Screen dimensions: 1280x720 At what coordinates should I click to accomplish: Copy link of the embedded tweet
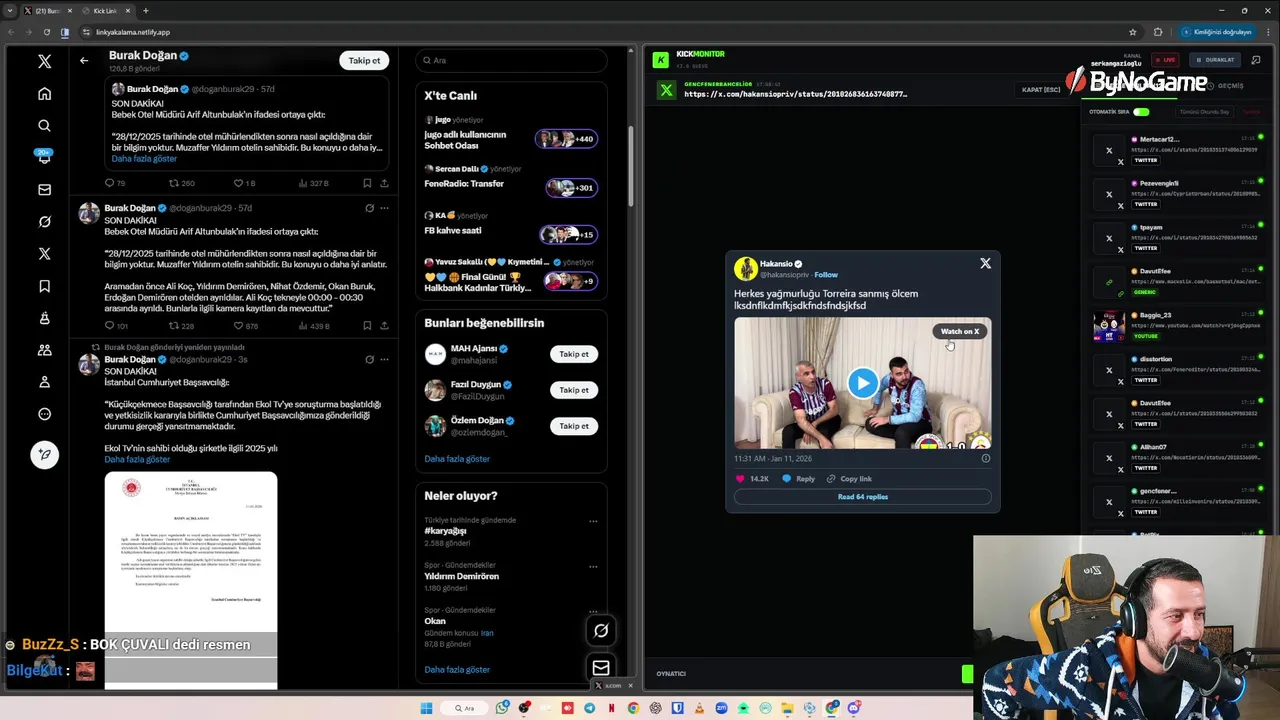click(x=849, y=479)
